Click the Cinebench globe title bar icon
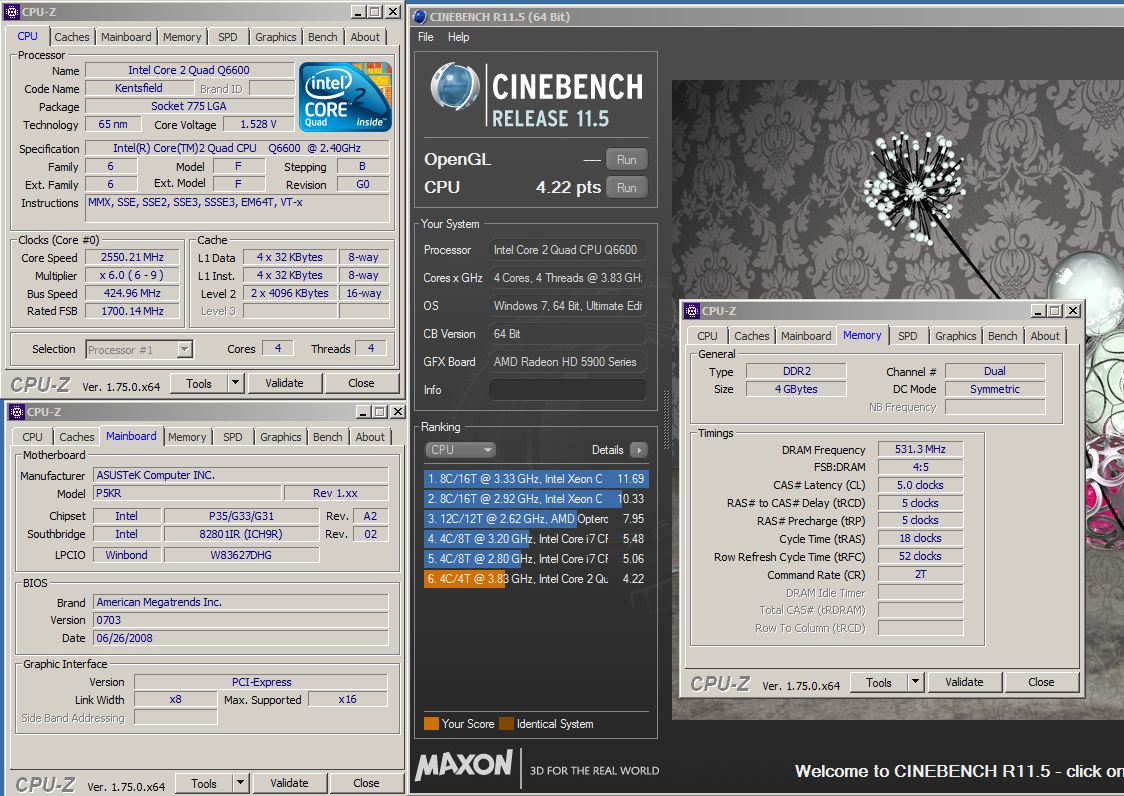1124x796 pixels. click(x=421, y=16)
